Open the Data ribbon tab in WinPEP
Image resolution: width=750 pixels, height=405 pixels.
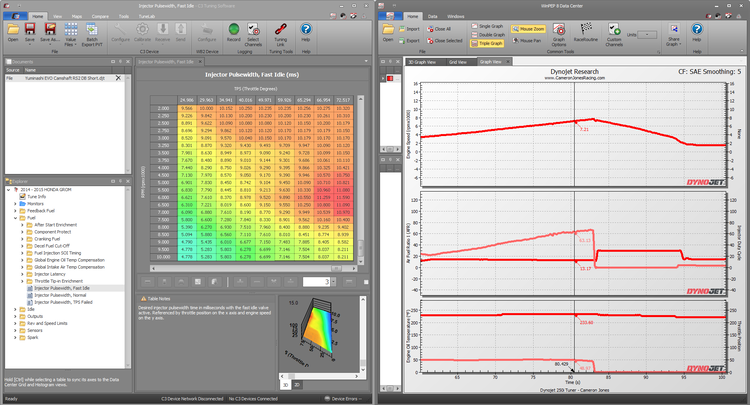(432, 16)
